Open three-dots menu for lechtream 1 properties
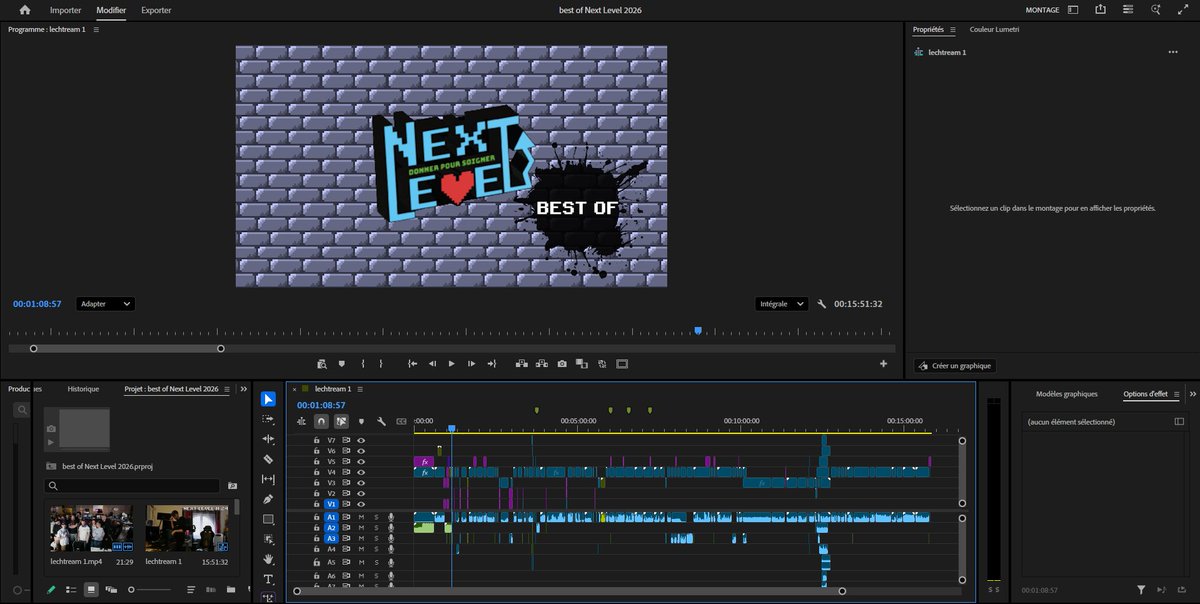Viewport: 1200px width, 604px height. tap(1173, 52)
